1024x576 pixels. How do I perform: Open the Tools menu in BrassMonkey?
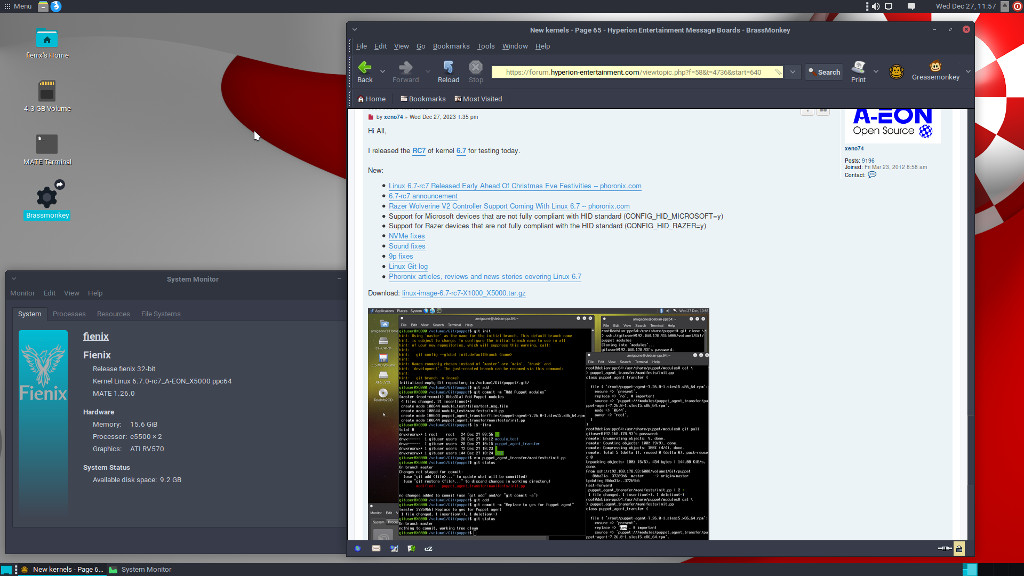coord(486,46)
